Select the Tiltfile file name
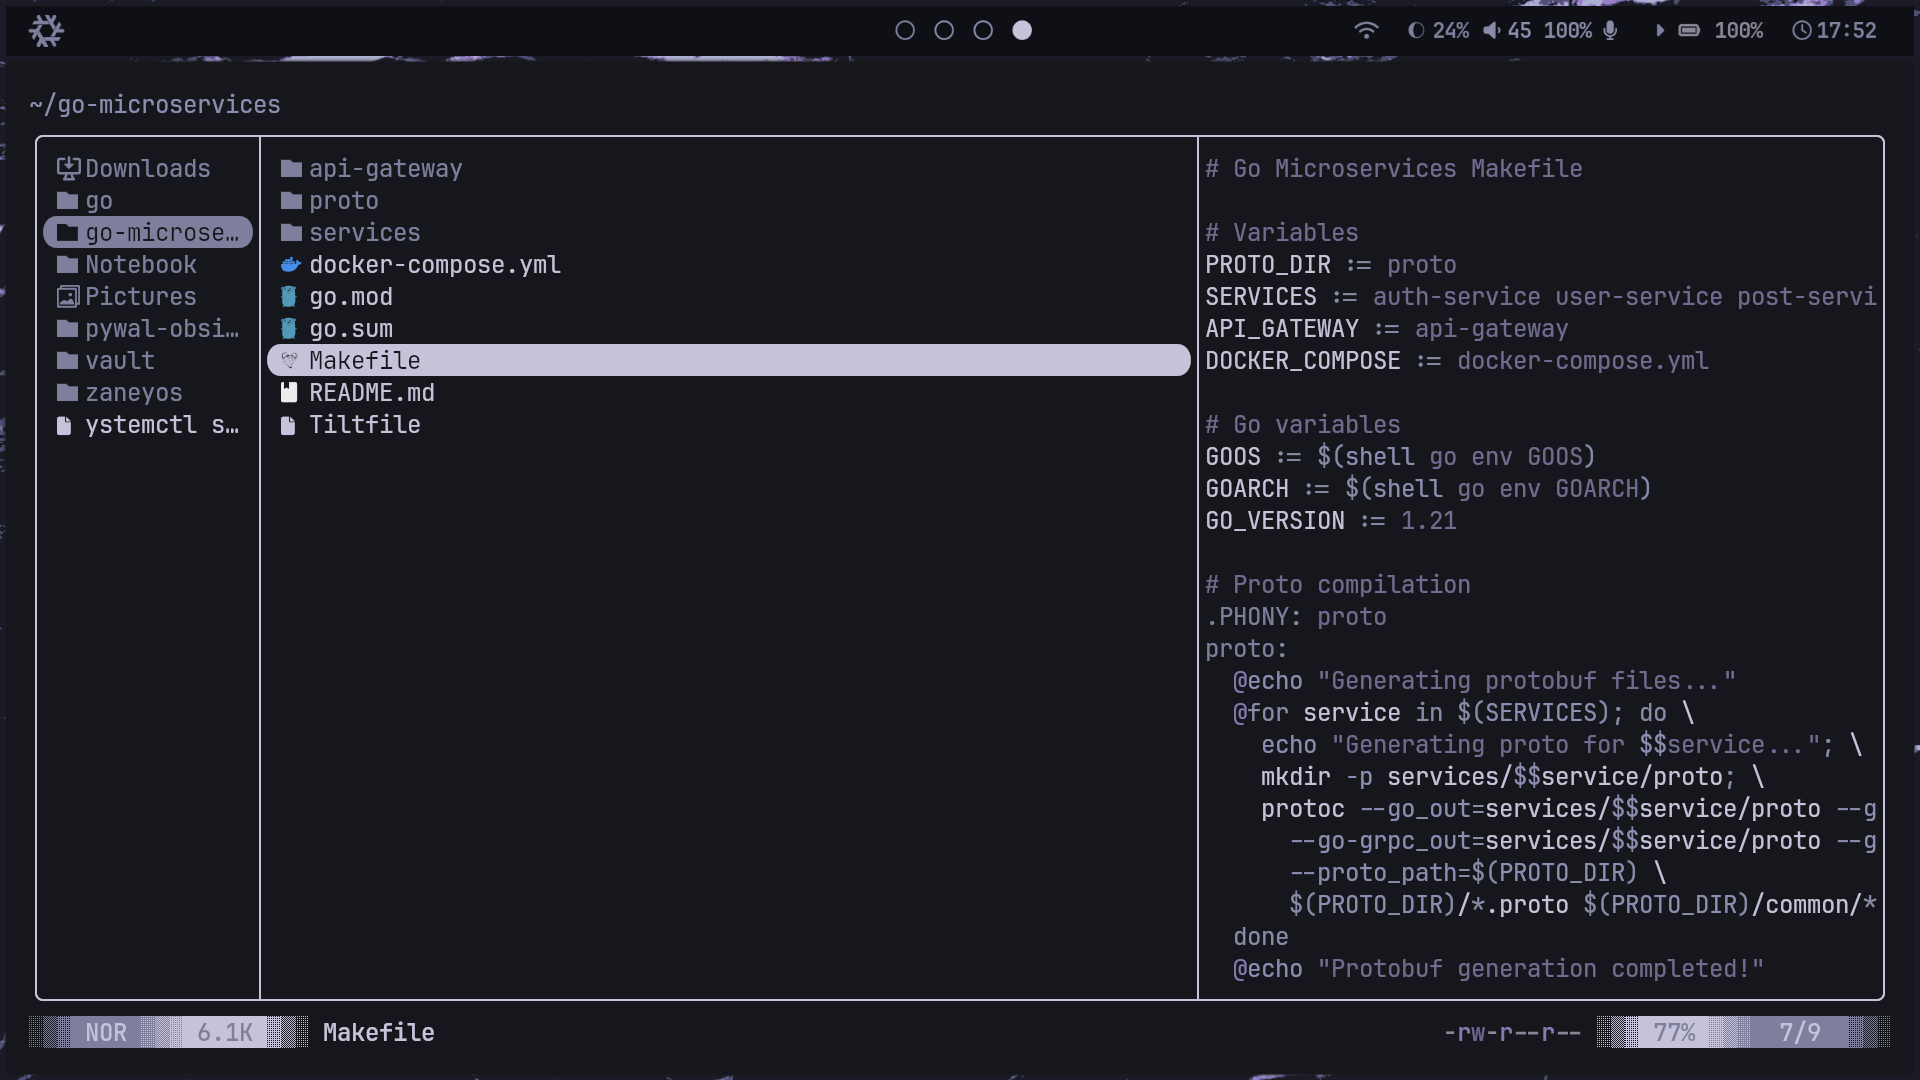Screen dimensions: 1920x1080 pos(365,424)
